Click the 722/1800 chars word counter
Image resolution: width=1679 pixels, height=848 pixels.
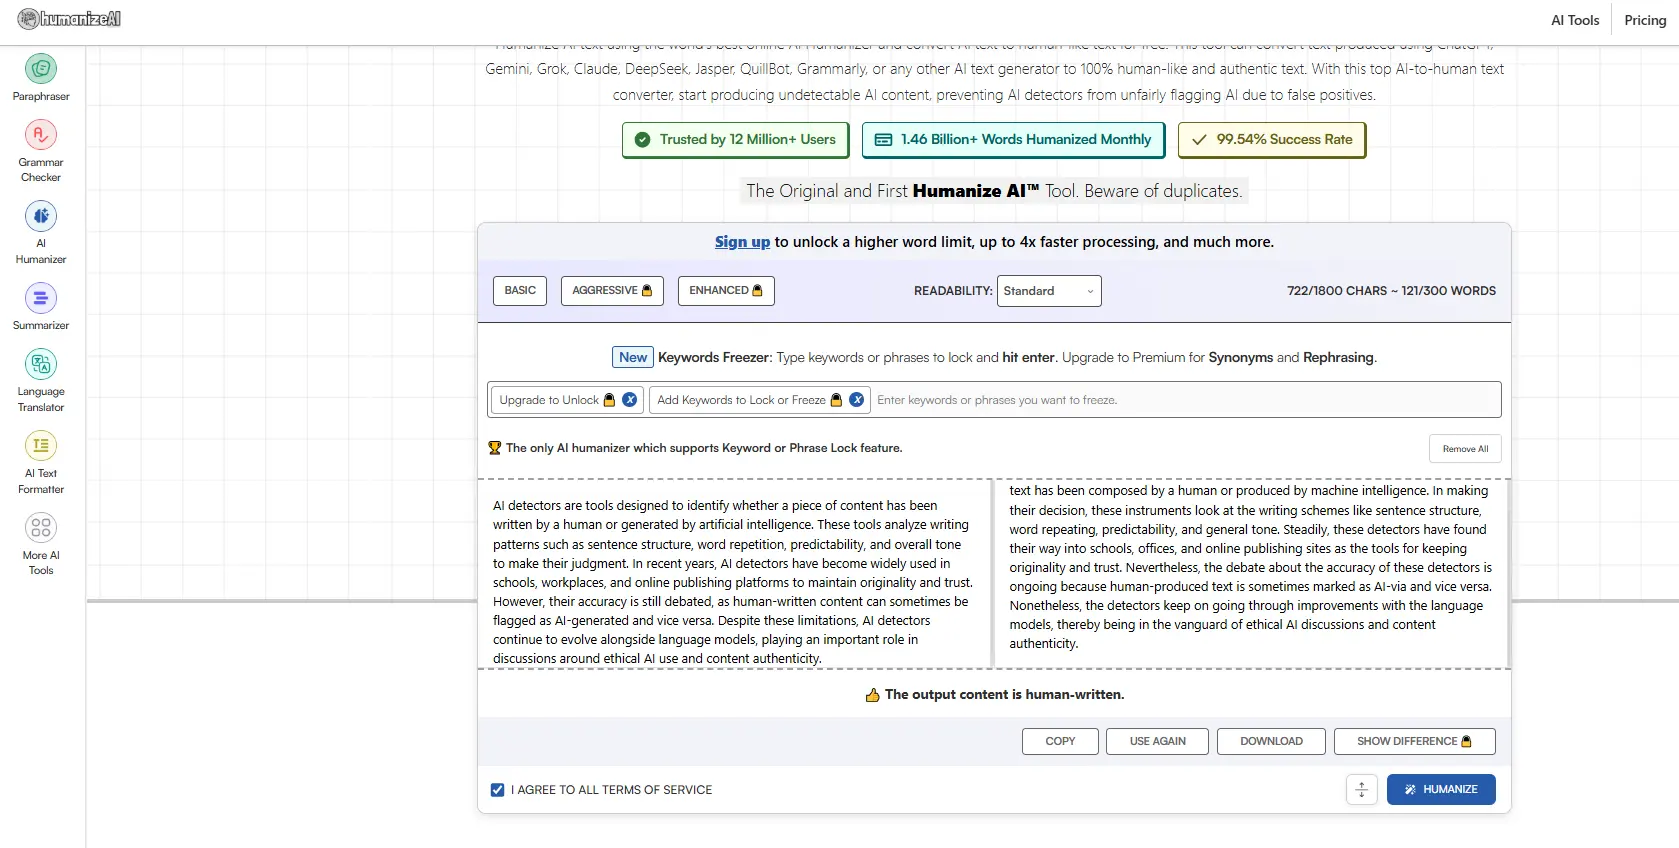coord(1391,291)
